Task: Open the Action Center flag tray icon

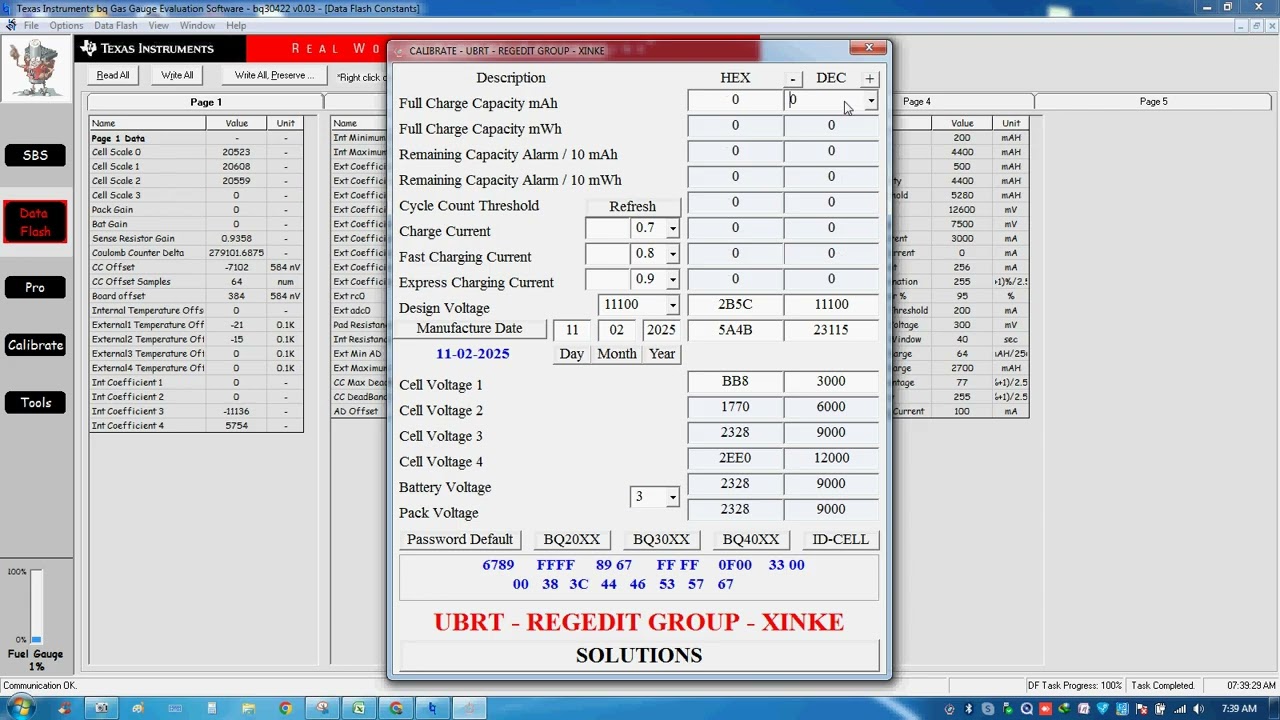Action: [x=1142, y=708]
